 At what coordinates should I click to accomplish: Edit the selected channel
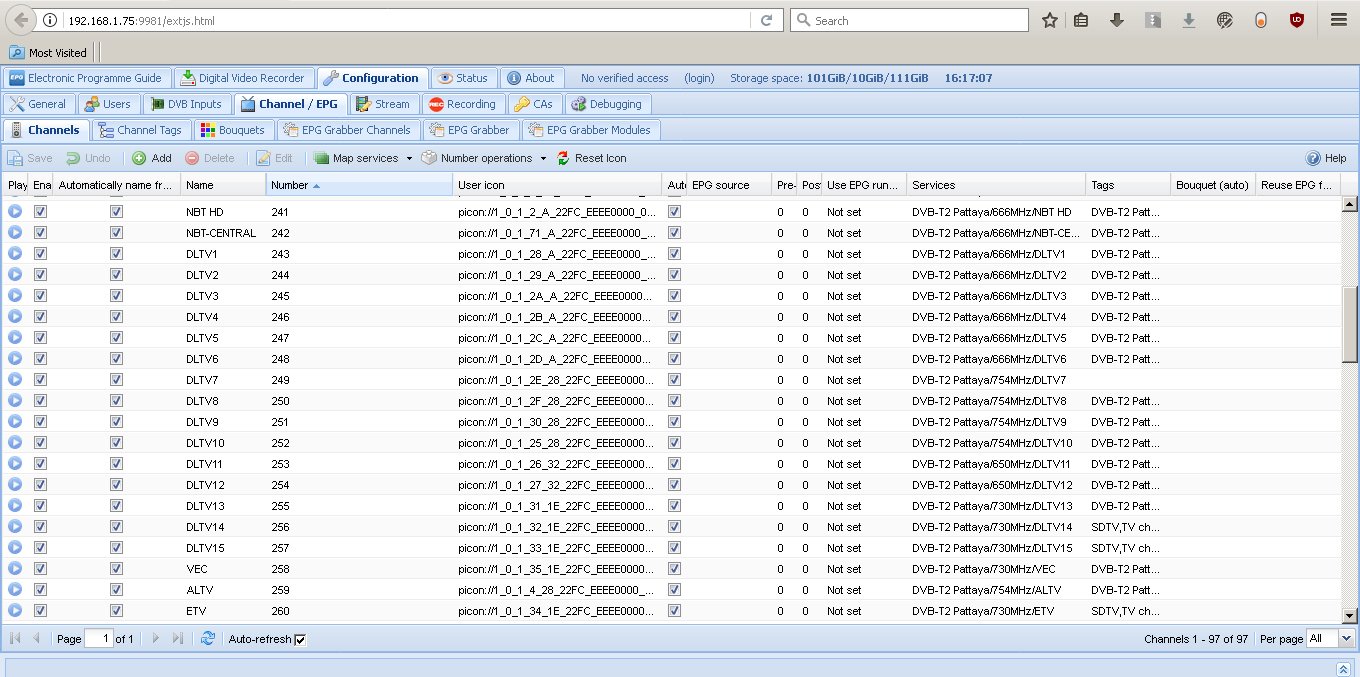click(274, 158)
